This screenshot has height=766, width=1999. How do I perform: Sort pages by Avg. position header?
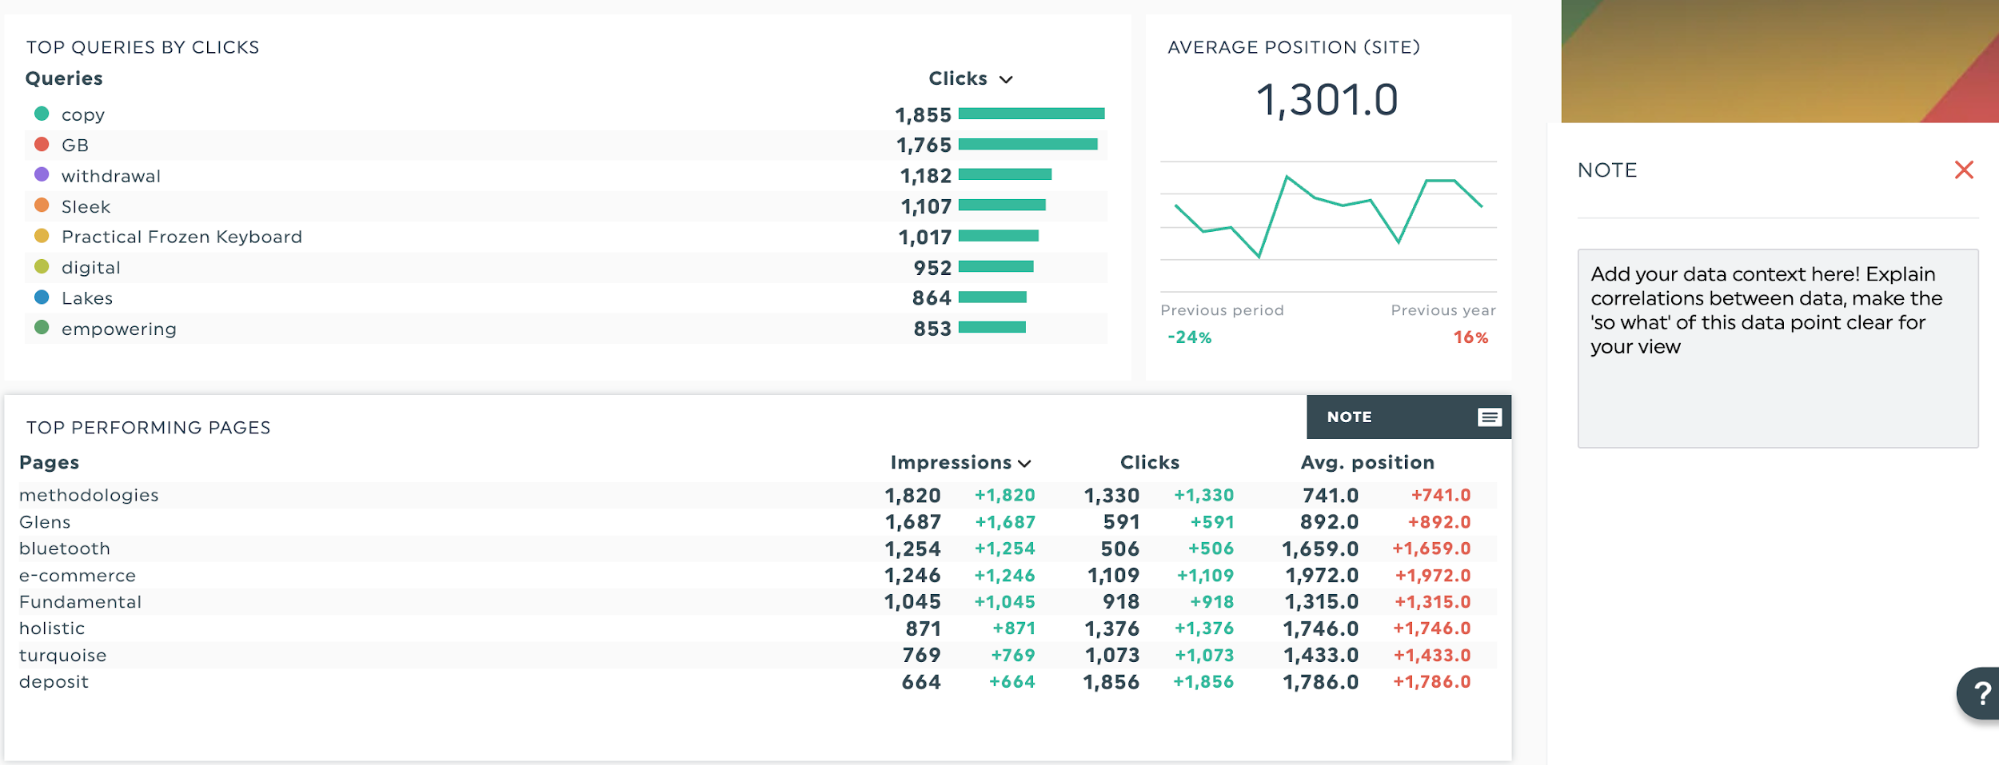click(1366, 462)
